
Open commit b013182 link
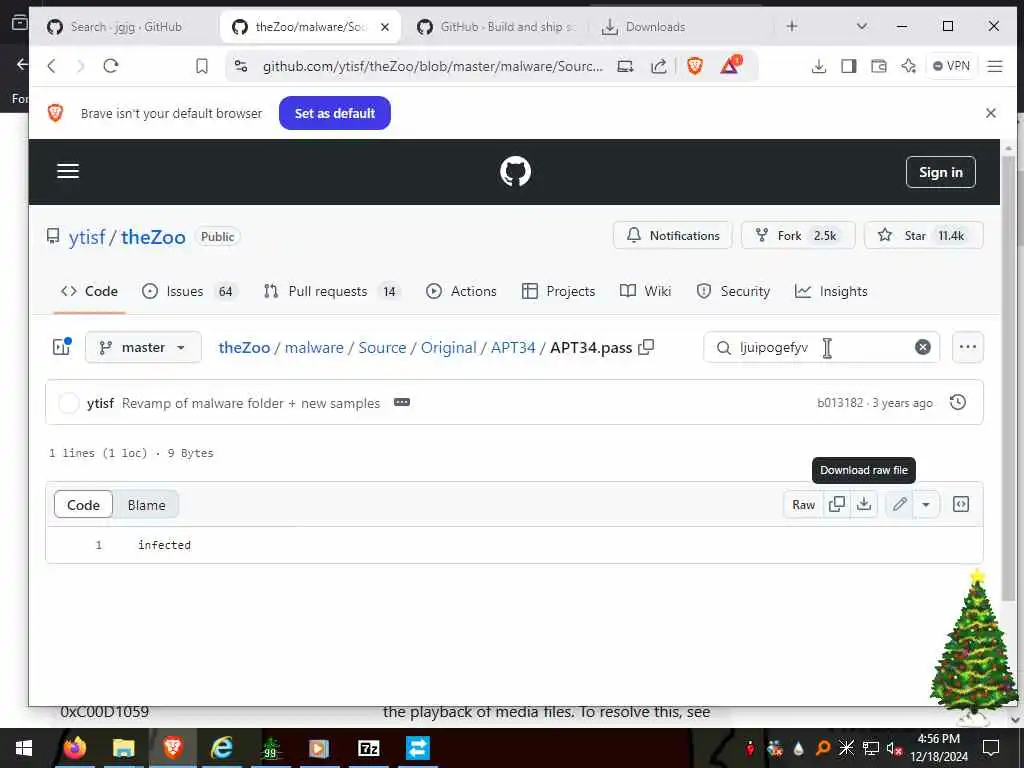tap(840, 403)
